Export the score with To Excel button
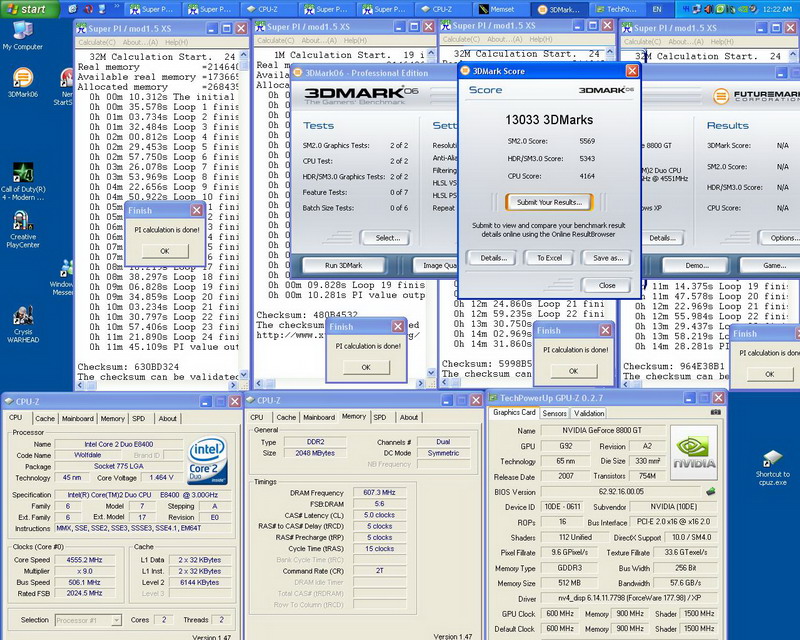 (549, 258)
